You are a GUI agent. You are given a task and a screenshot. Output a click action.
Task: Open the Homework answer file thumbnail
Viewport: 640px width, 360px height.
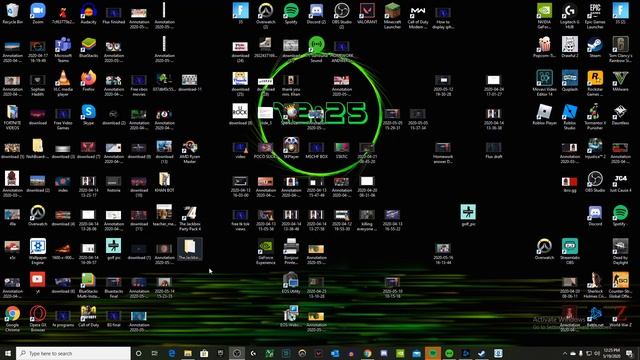point(443,153)
